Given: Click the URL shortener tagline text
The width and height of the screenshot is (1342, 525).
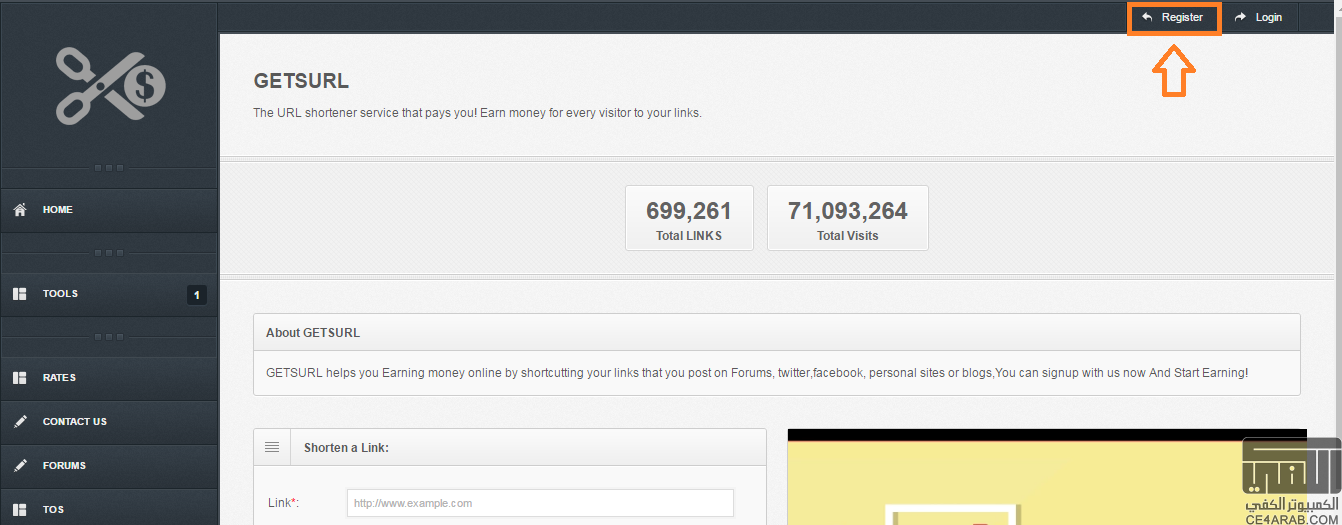Looking at the screenshot, I should 477,113.
